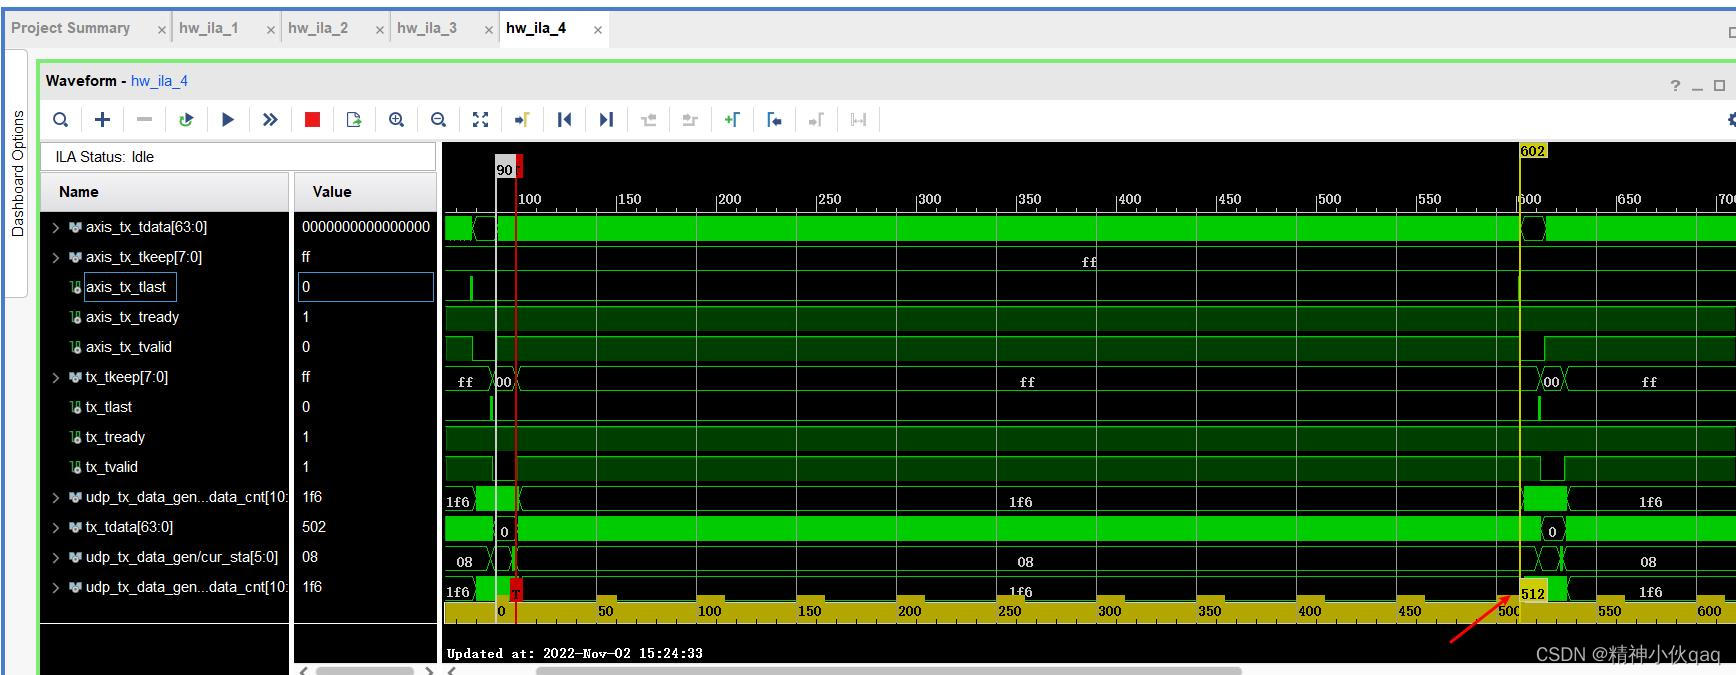Zoom in on the waveform
Screen dimensions: 1736x675
coord(396,120)
